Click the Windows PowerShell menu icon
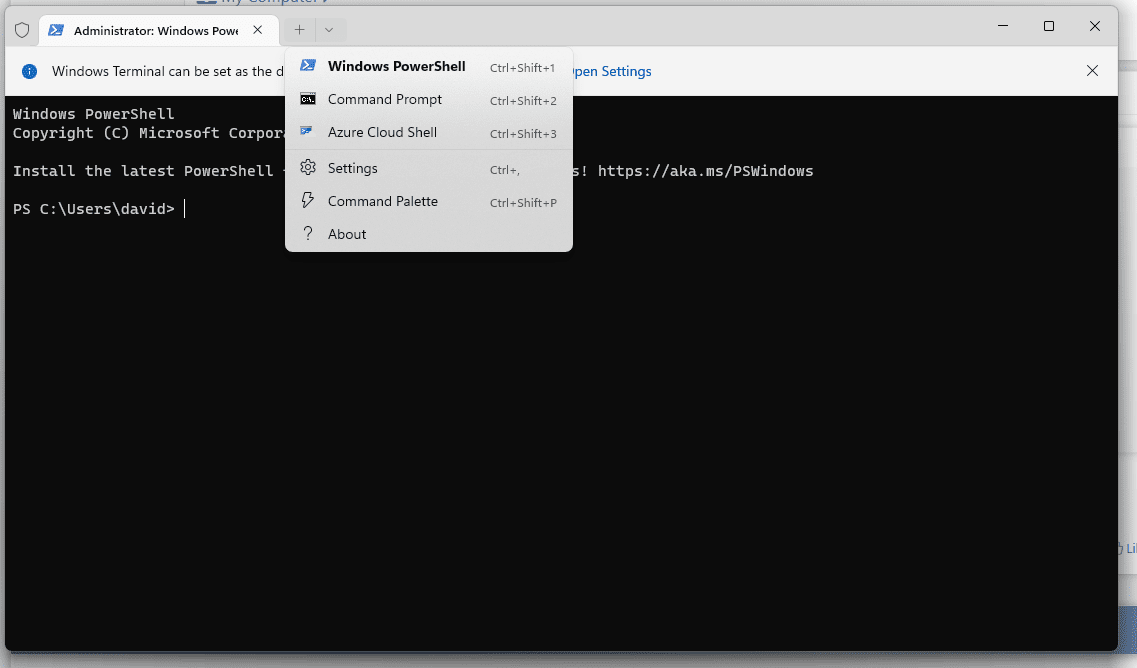The image size is (1137, 668). coord(307,65)
